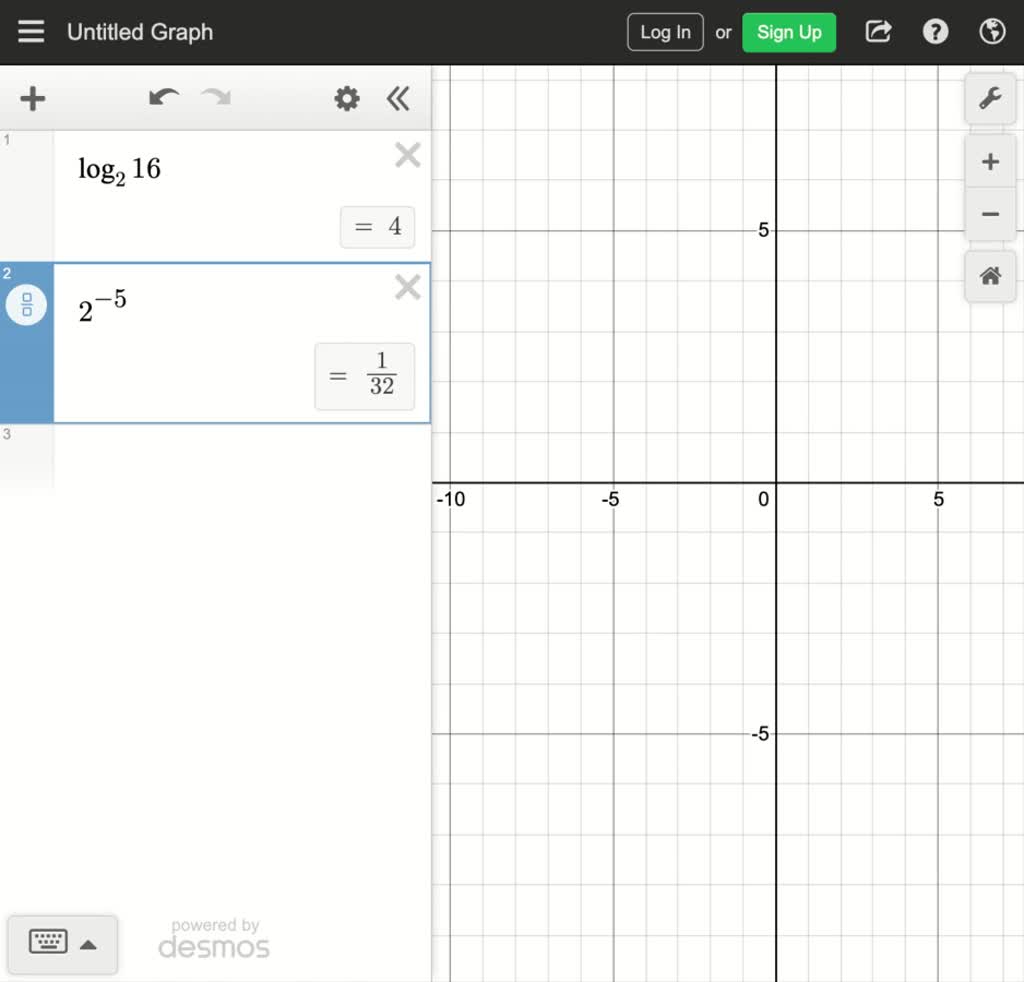1024x982 pixels.
Task: Zoom in on the graph
Action: pyautogui.click(x=990, y=162)
